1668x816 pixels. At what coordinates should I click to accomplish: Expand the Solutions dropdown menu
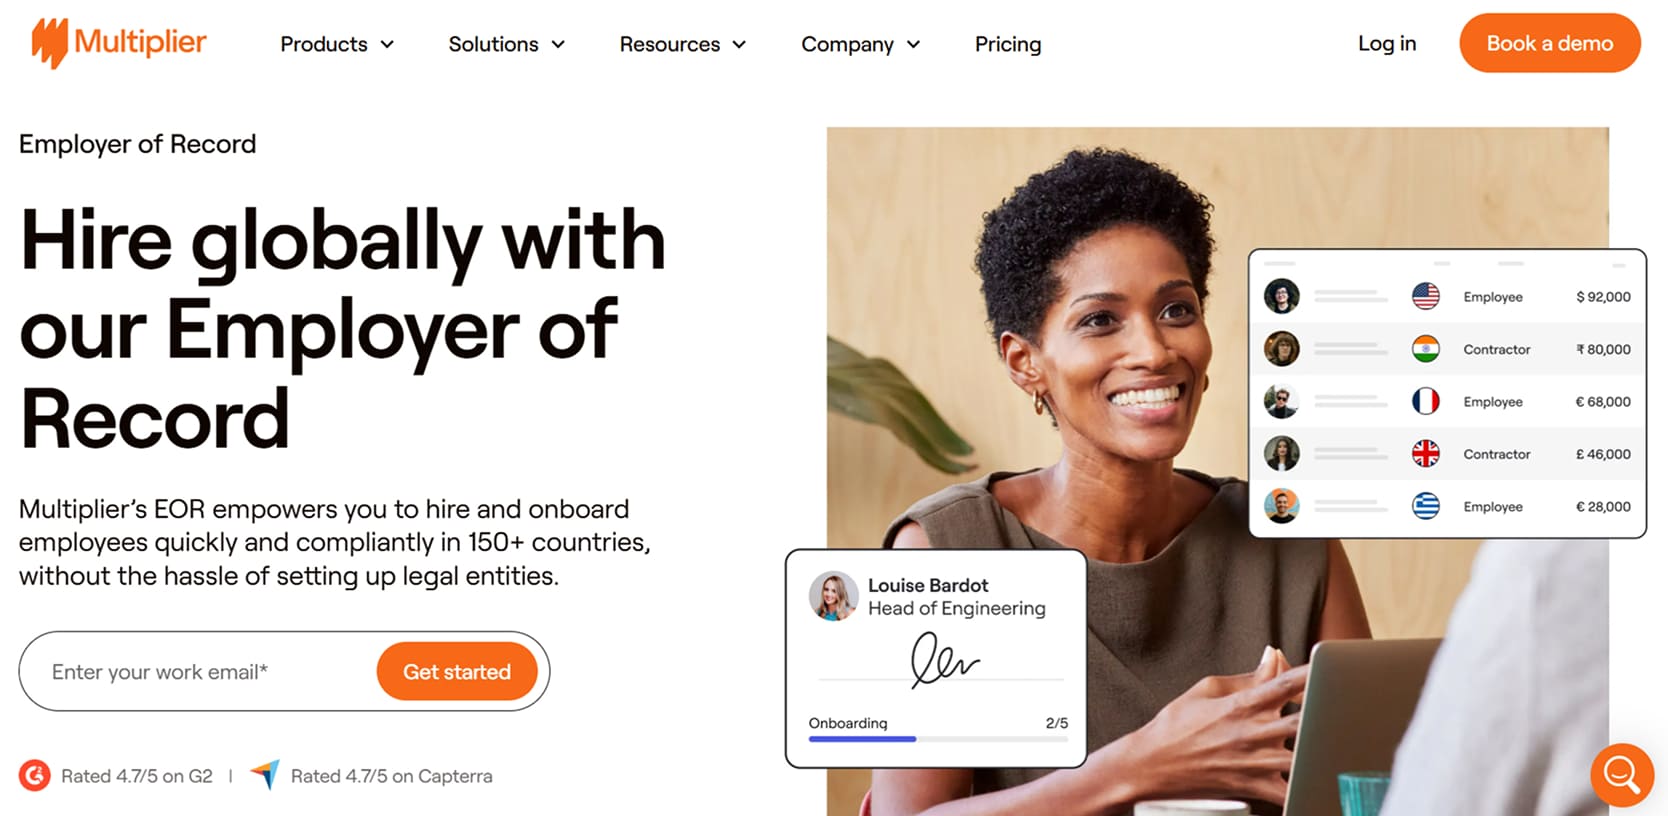(x=507, y=44)
